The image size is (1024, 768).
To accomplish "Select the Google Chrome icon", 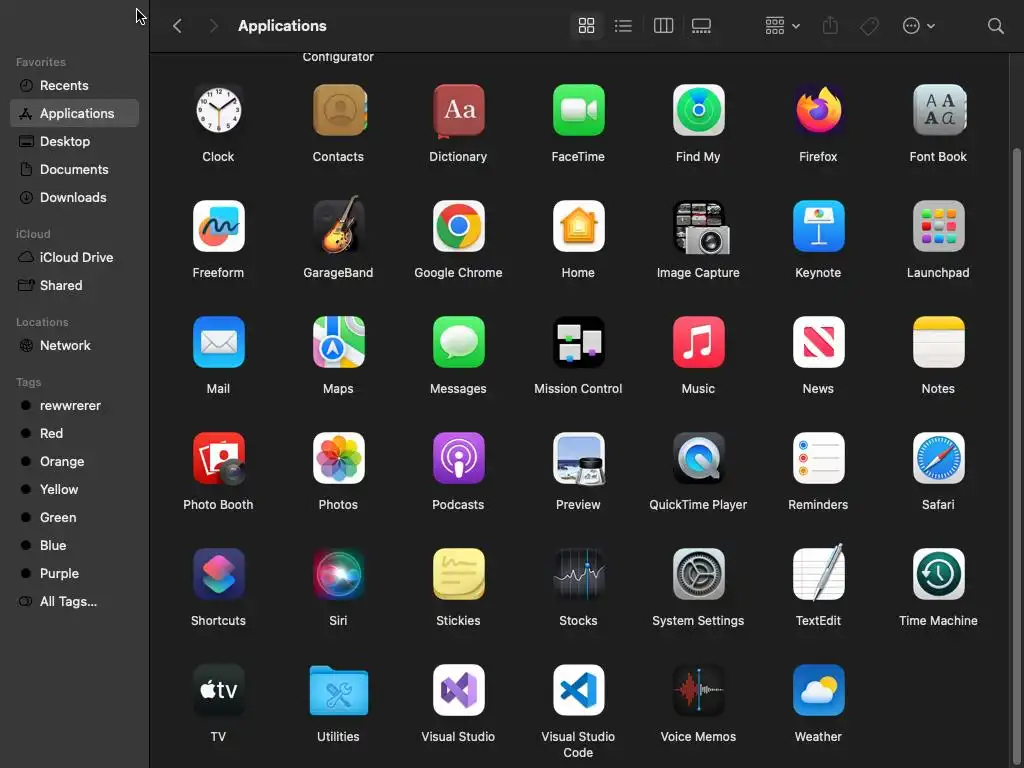I will click(x=458, y=226).
